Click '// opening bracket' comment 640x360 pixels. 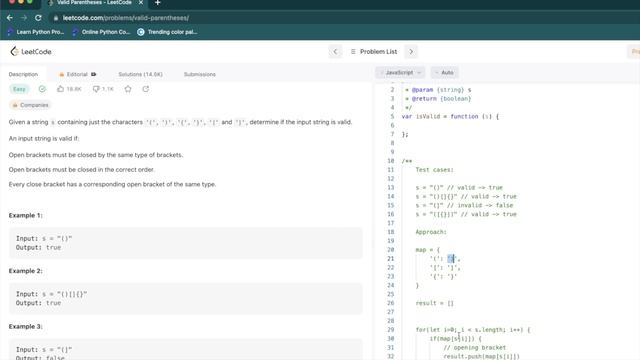tap(474, 348)
